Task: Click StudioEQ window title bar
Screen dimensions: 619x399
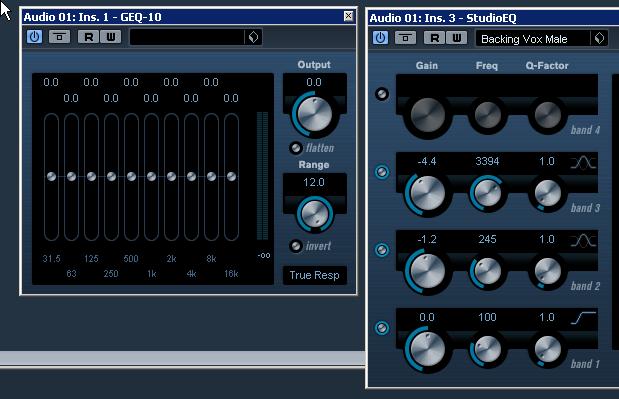Action: click(x=493, y=18)
